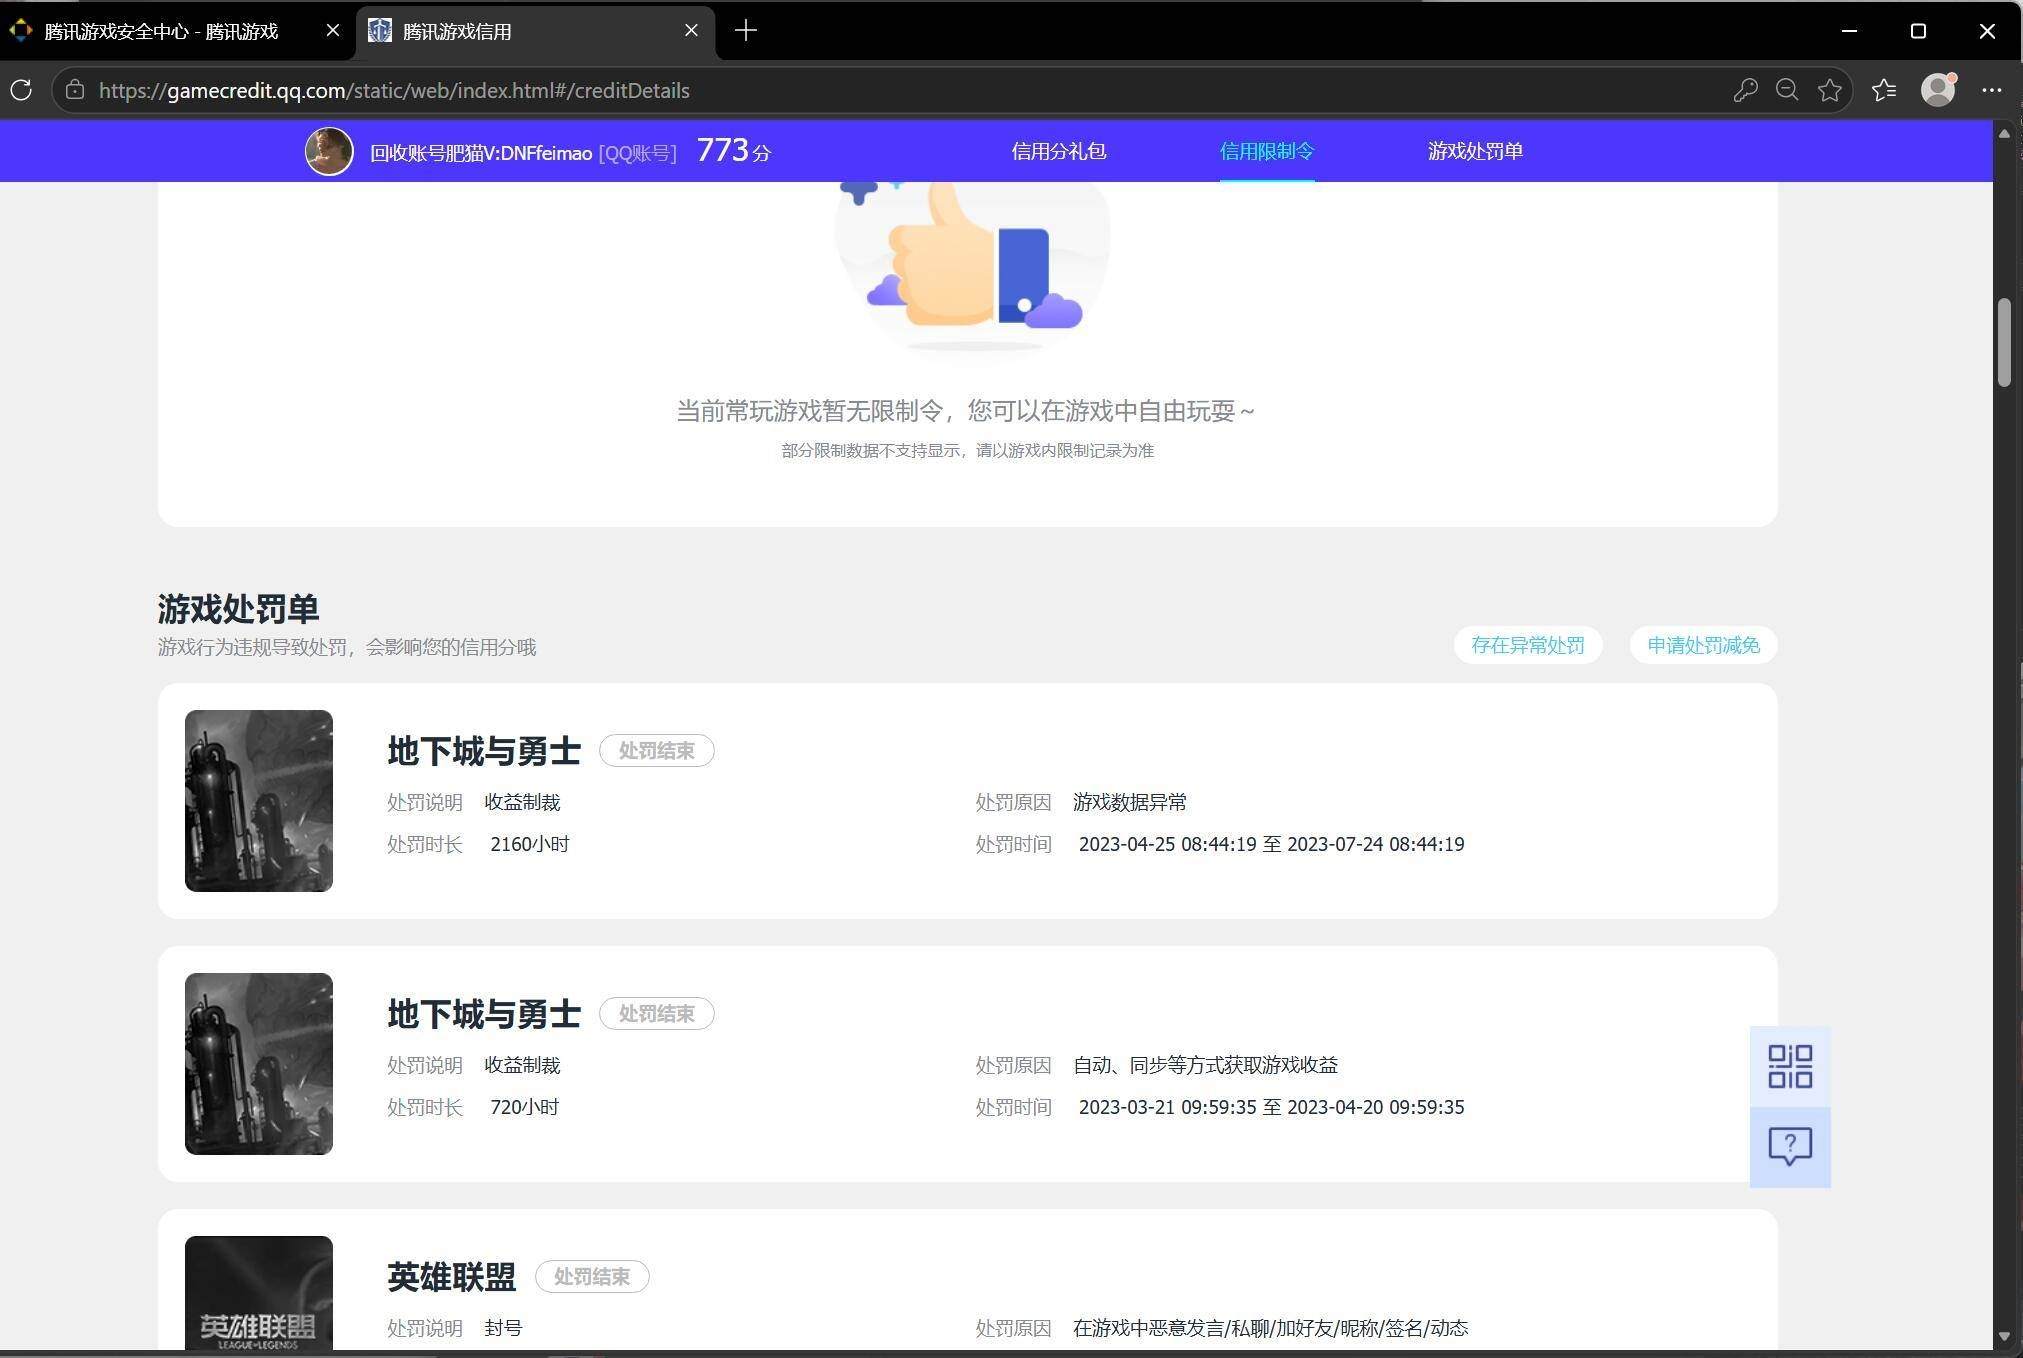Click the 2023-04-25 to 2023-07-24 penalty time
The height and width of the screenshot is (1358, 2023).
tap(1271, 844)
